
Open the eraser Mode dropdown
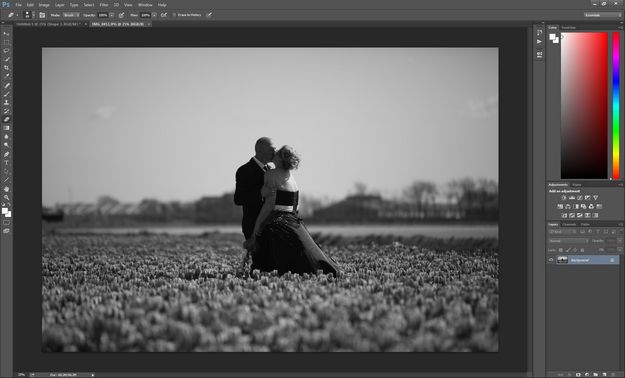[71, 15]
